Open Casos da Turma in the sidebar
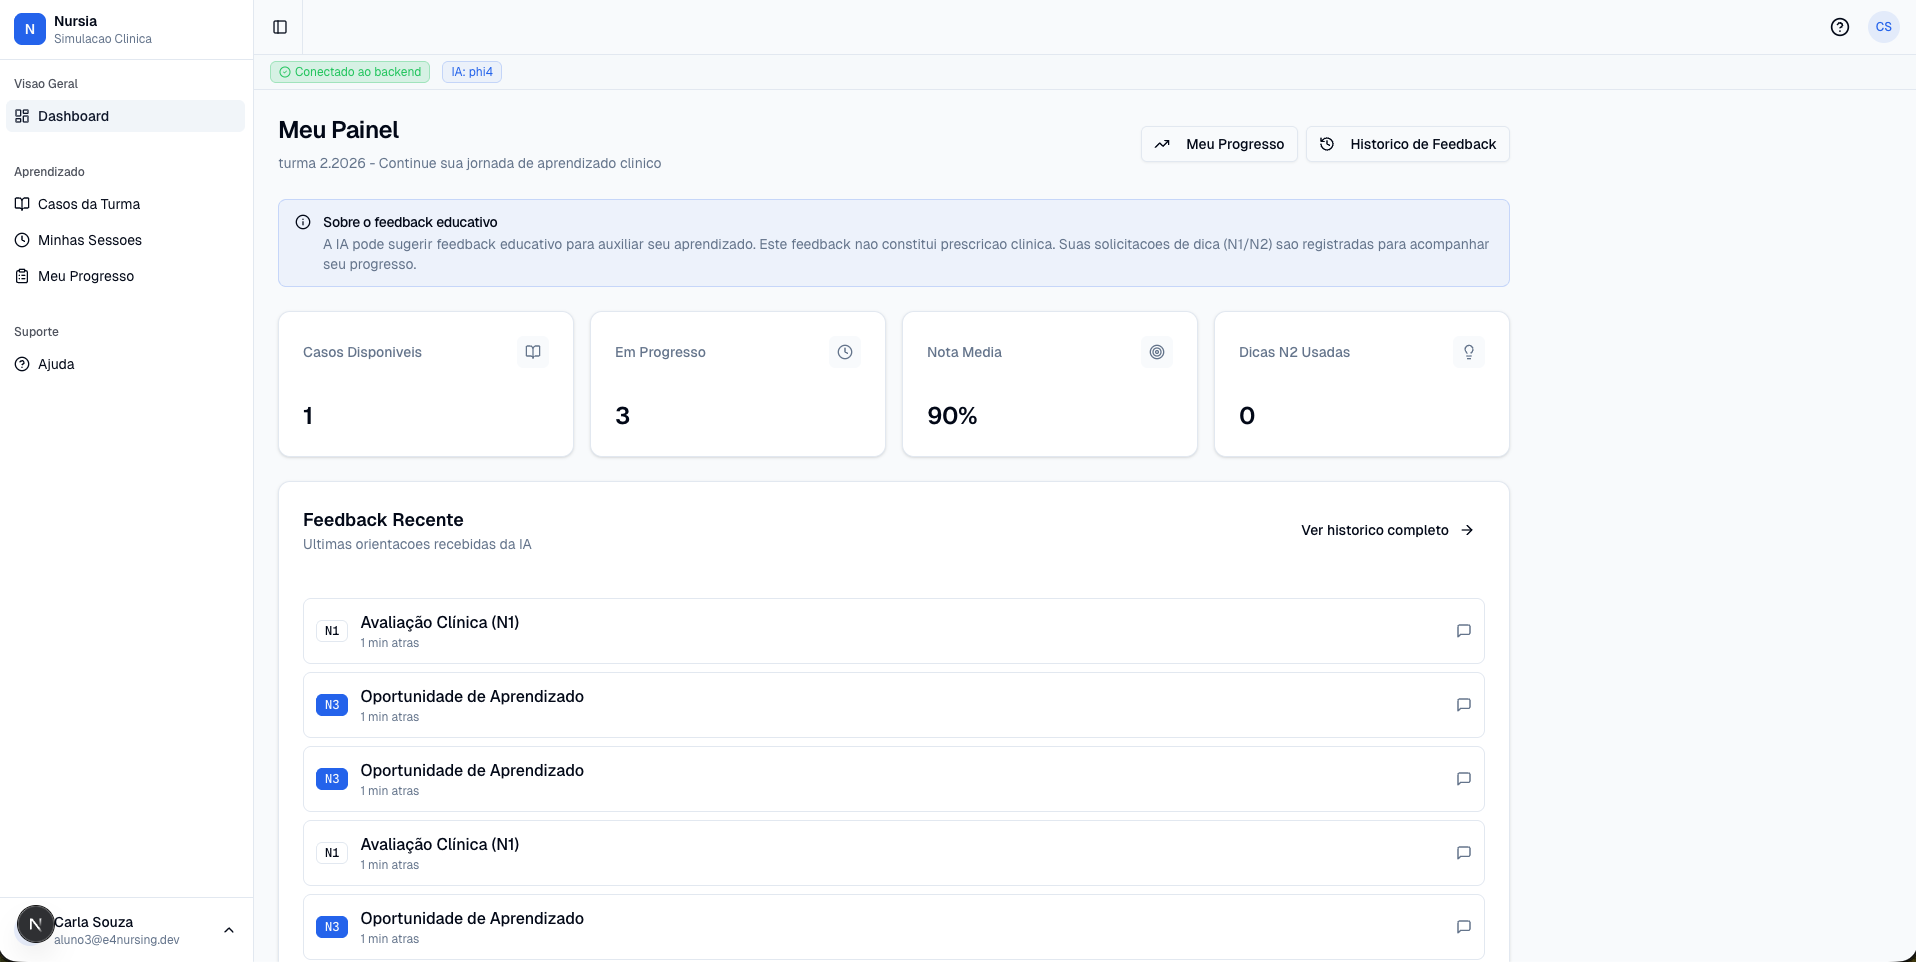This screenshot has height=962, width=1916. click(x=125, y=204)
